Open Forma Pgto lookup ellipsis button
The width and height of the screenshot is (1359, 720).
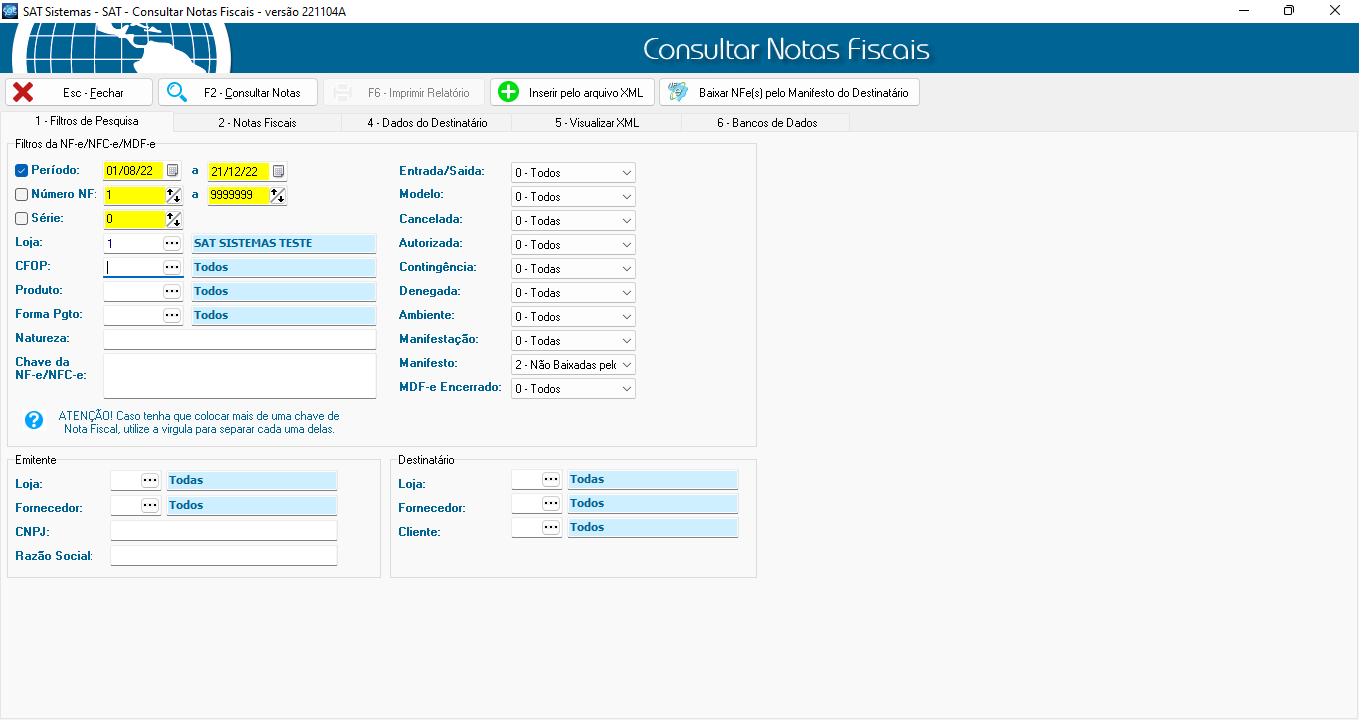point(172,315)
